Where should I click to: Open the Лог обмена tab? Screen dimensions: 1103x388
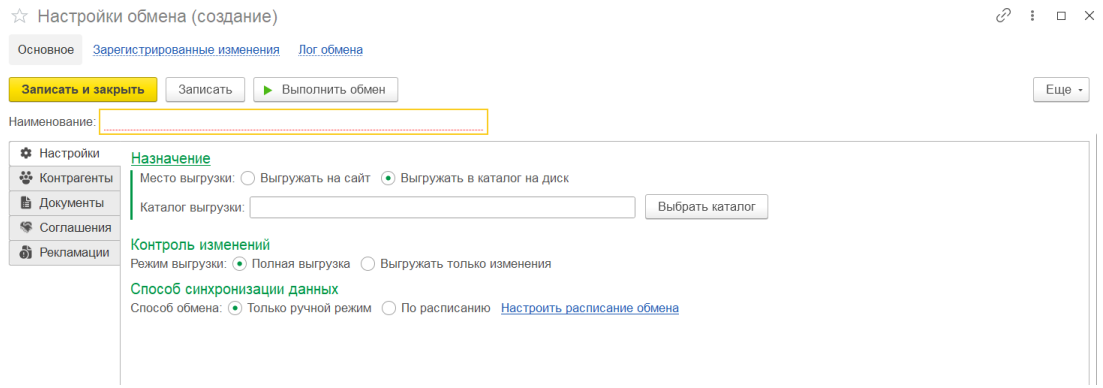(x=331, y=50)
